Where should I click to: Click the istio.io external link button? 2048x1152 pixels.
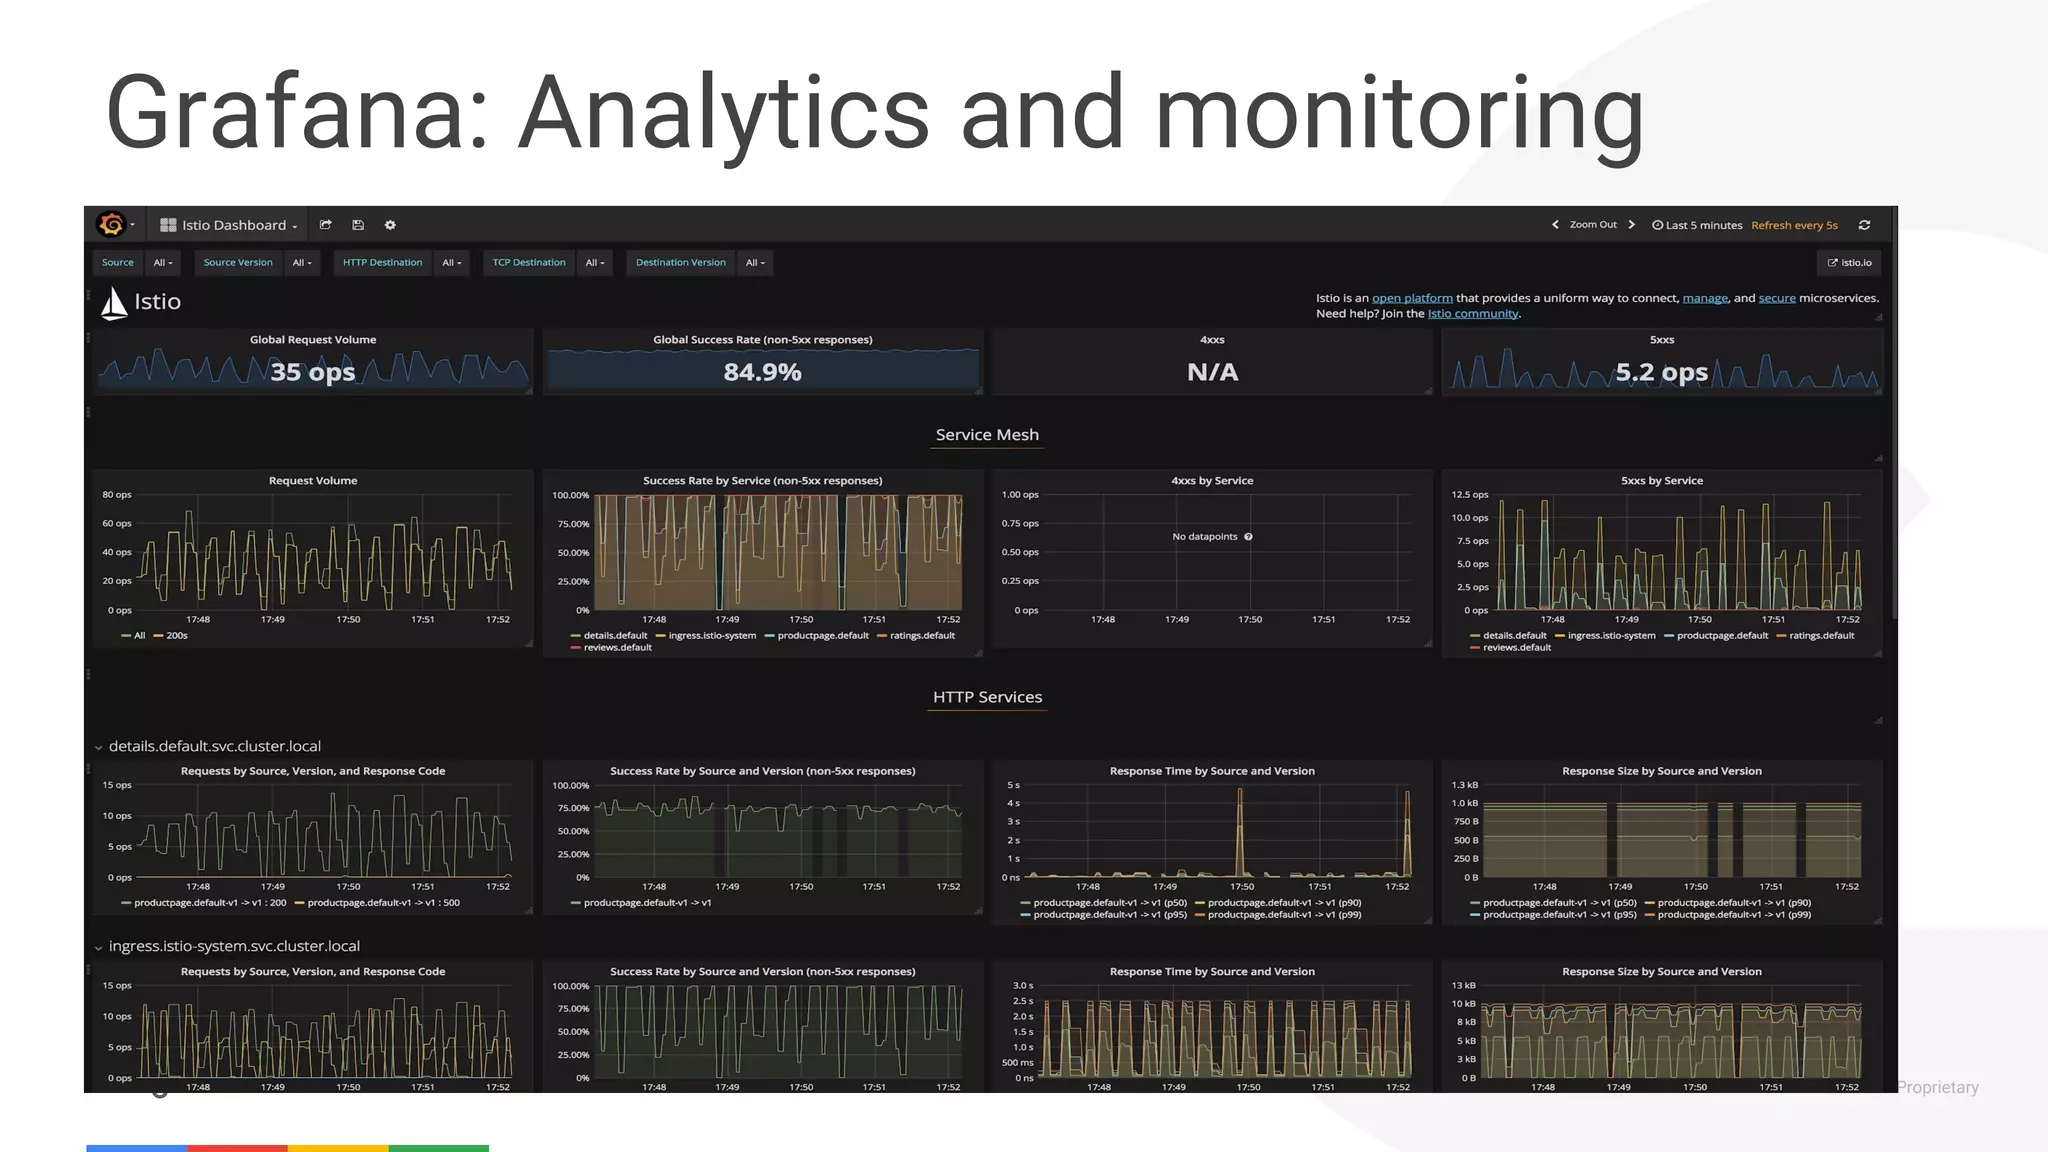click(1849, 263)
